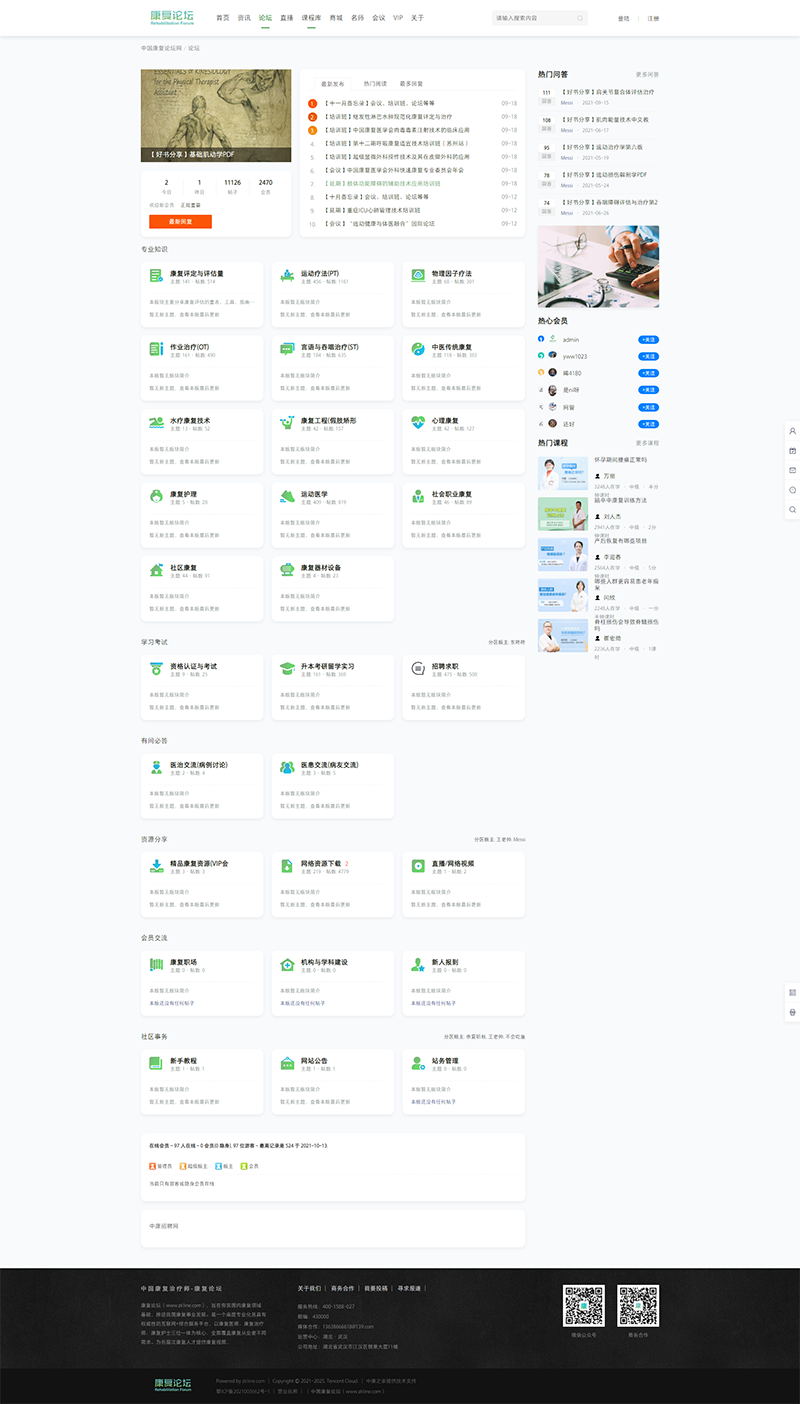The height and width of the screenshot is (1404, 800).
Task: Follow the user admin with 关注 button
Action: [x=648, y=339]
